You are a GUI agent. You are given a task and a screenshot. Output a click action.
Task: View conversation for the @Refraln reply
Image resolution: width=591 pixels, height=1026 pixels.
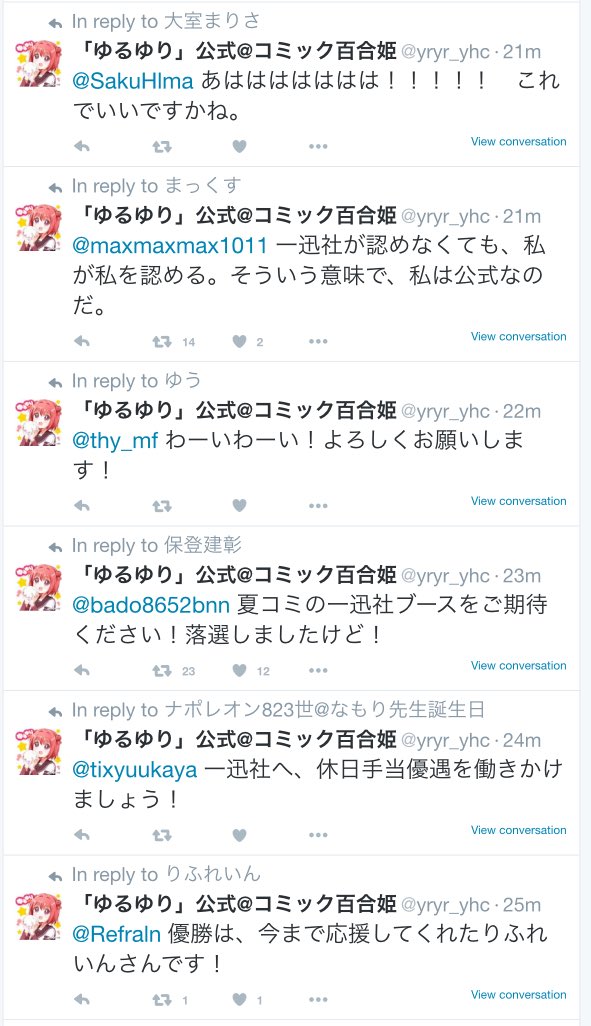point(518,995)
